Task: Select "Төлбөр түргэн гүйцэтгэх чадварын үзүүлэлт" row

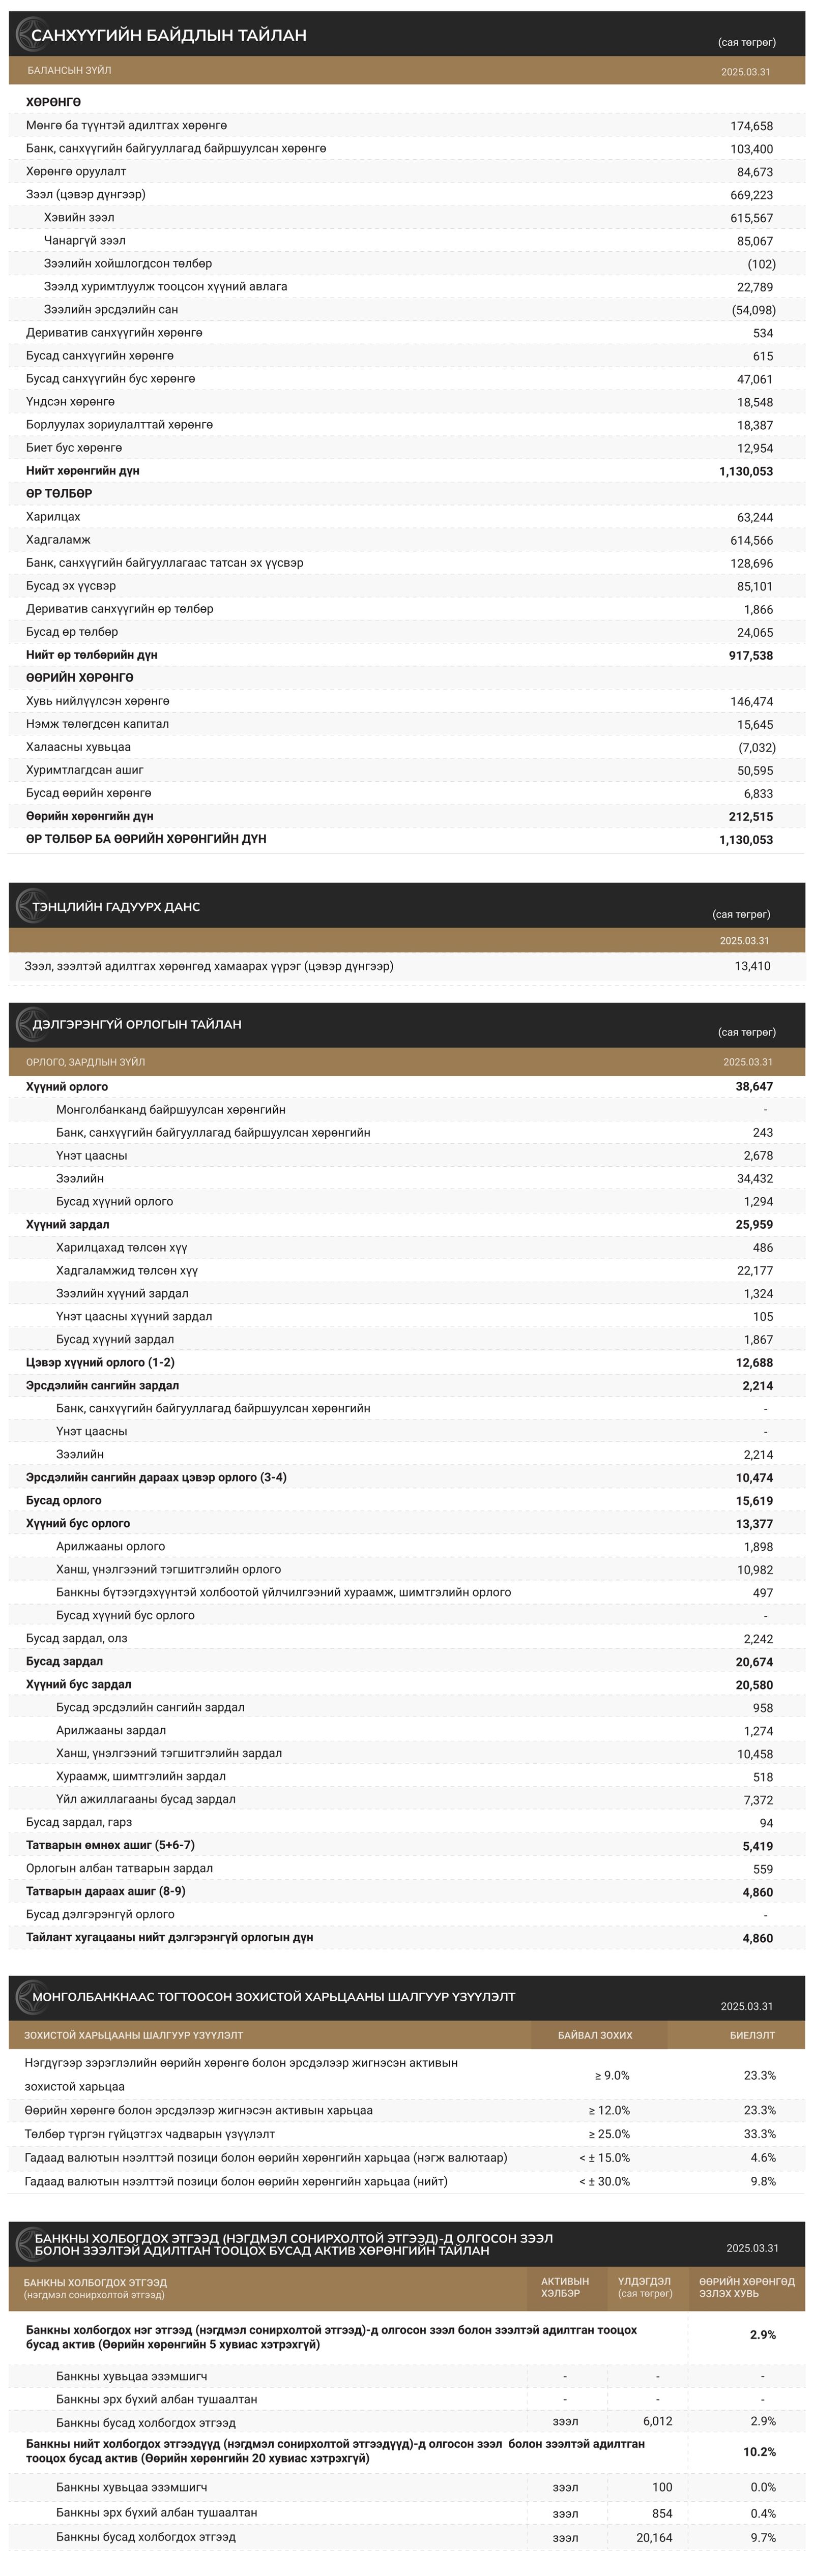Action: point(149,2134)
